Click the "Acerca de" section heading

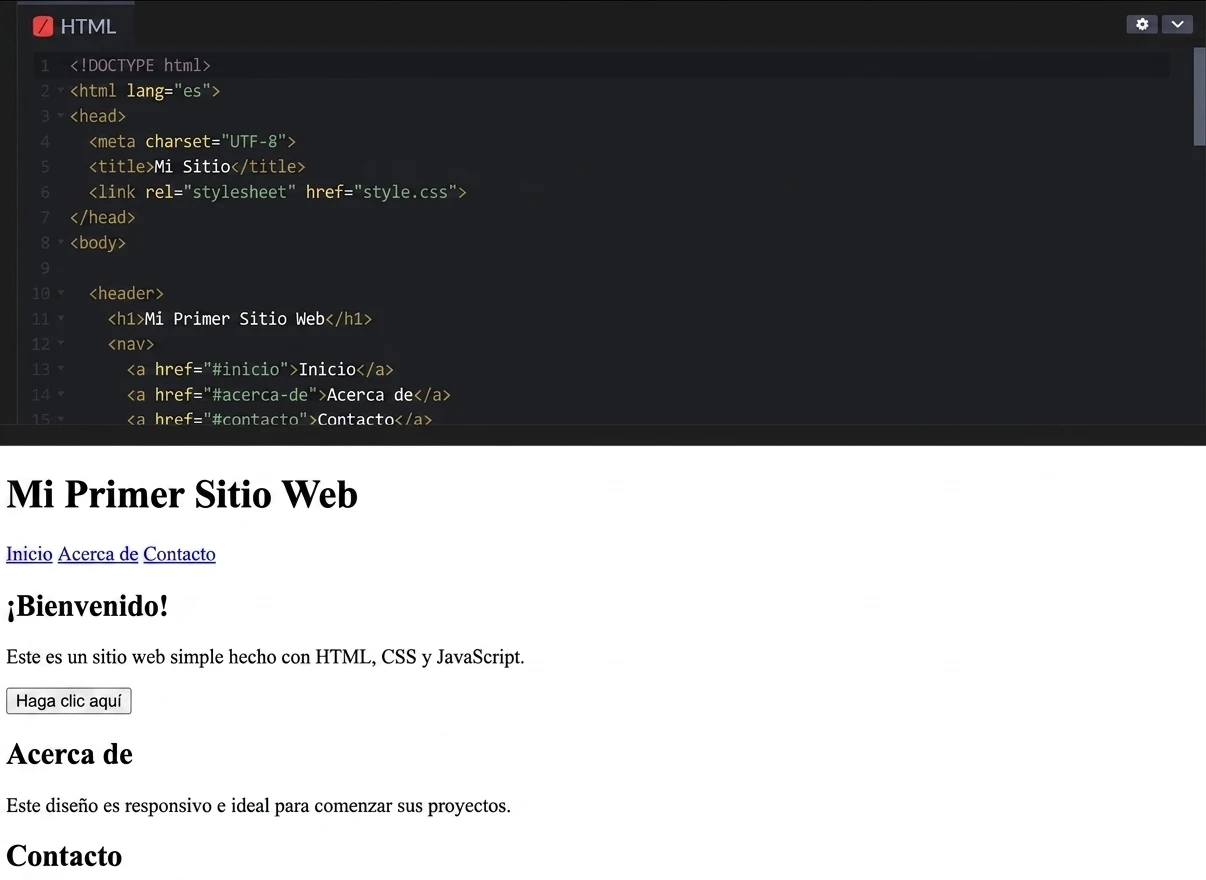pyautogui.click(x=70, y=754)
